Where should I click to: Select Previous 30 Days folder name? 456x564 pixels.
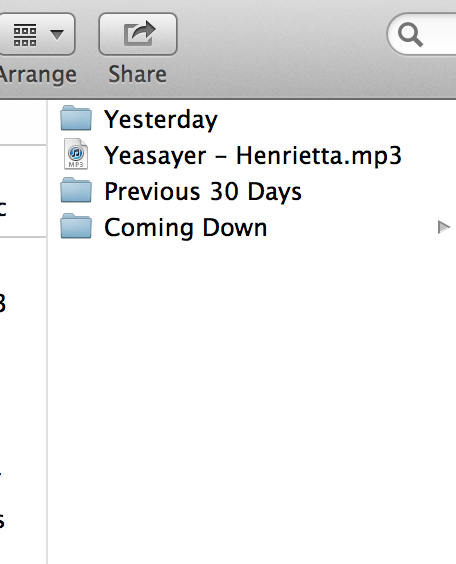click(x=203, y=192)
